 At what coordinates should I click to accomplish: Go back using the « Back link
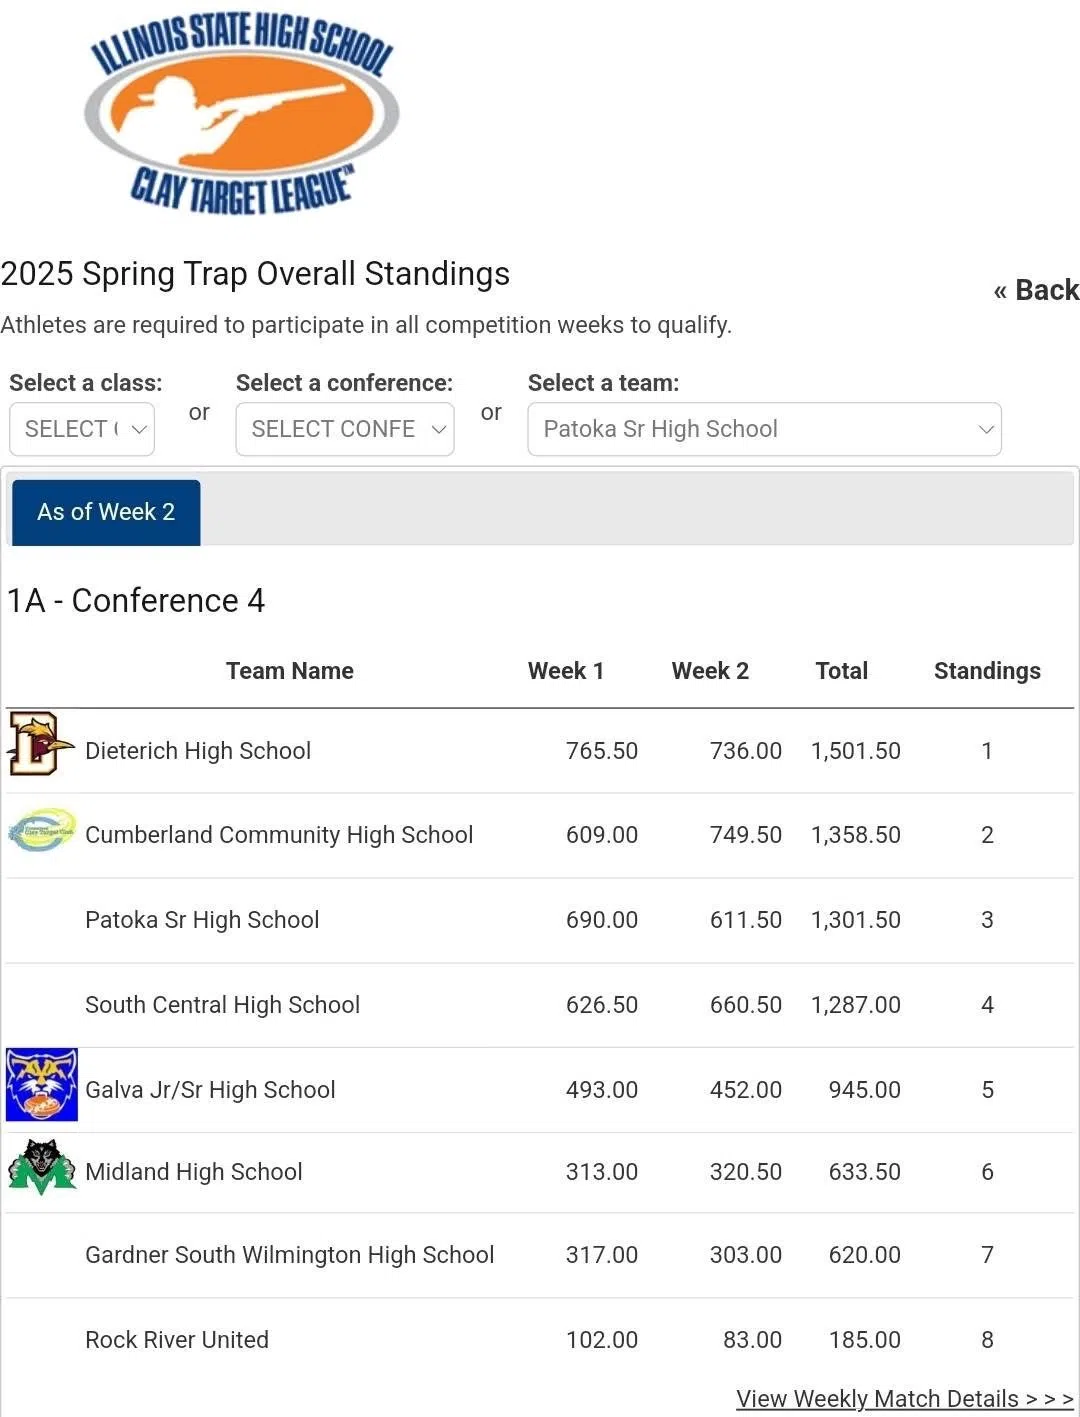click(1036, 290)
